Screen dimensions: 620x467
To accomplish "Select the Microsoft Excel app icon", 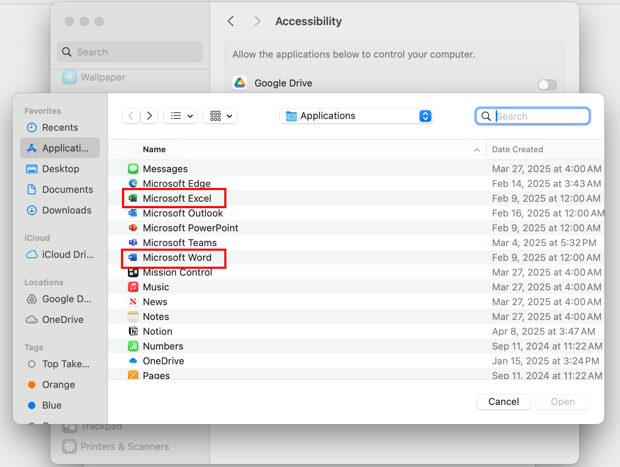I will click(133, 199).
